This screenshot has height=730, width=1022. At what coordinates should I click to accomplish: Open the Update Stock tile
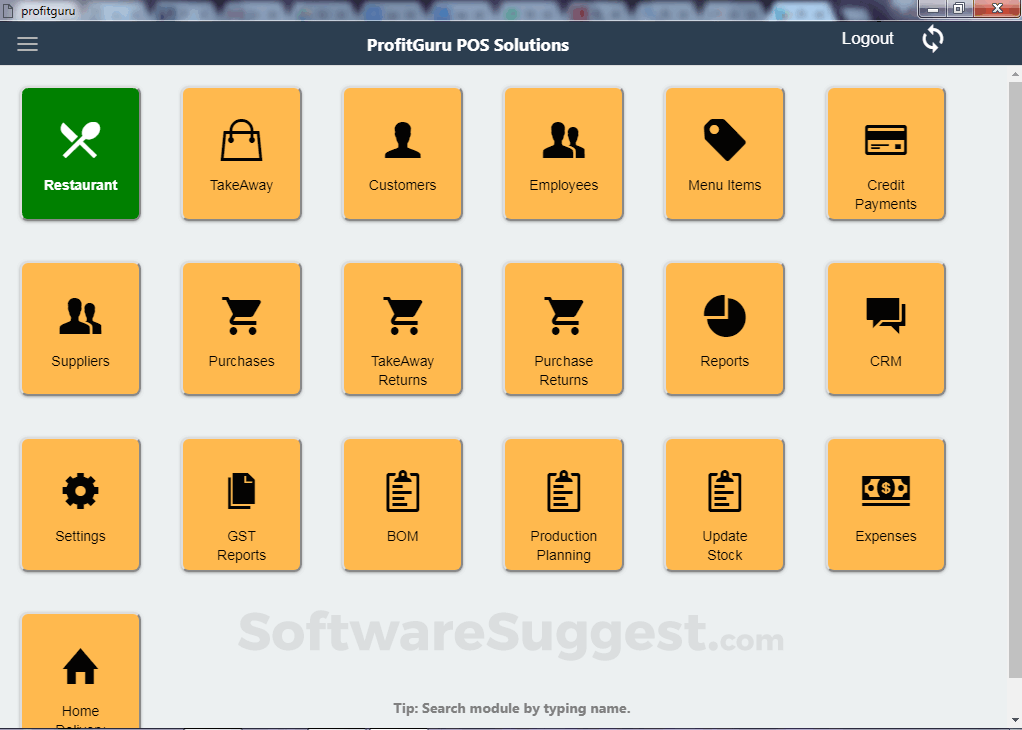tap(725, 505)
